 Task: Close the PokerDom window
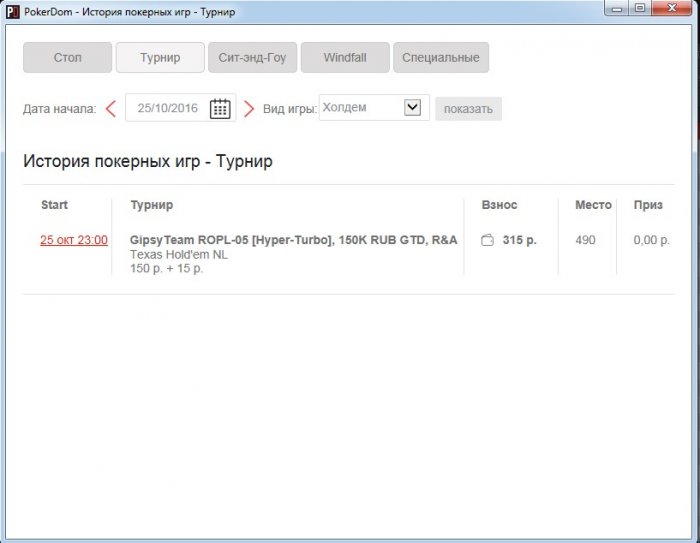tap(672, 8)
